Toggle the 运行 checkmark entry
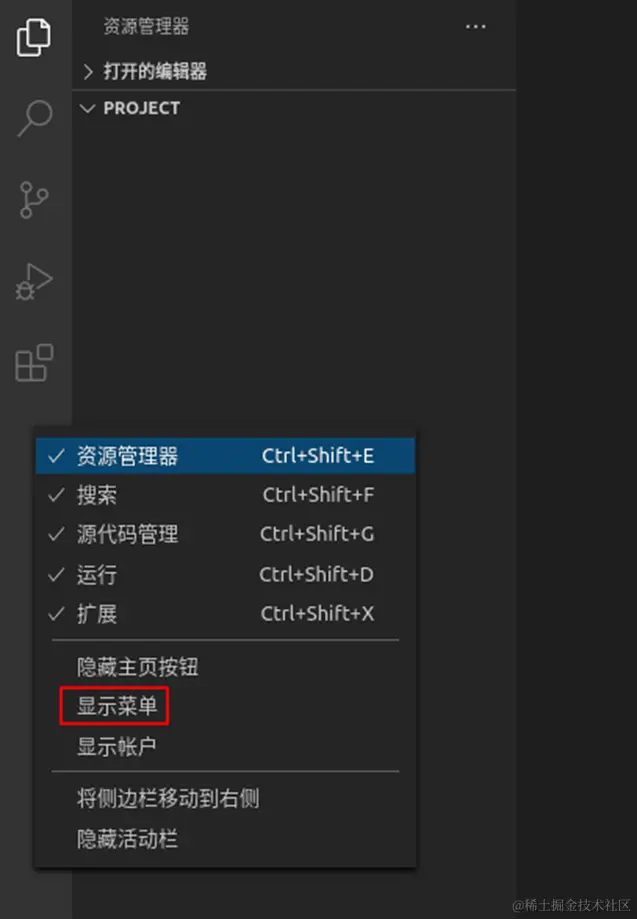 [x=225, y=575]
